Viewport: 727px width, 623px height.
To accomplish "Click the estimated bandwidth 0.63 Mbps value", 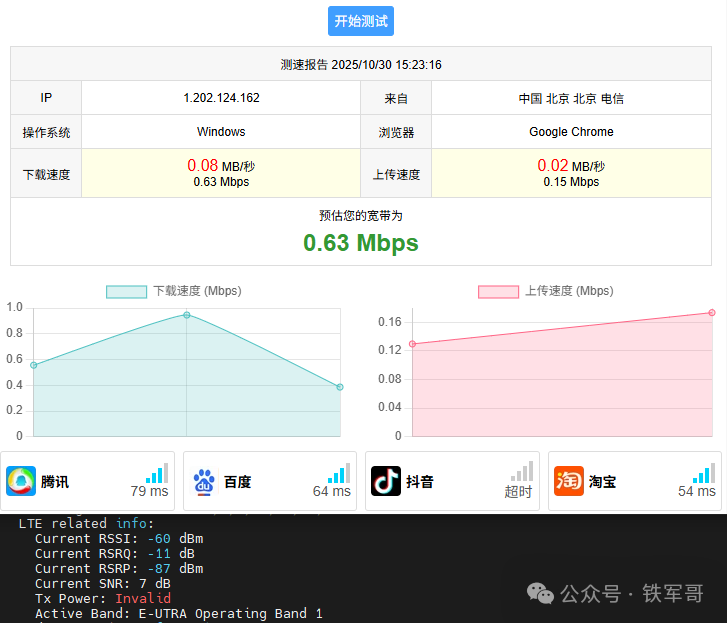I will click(x=361, y=242).
